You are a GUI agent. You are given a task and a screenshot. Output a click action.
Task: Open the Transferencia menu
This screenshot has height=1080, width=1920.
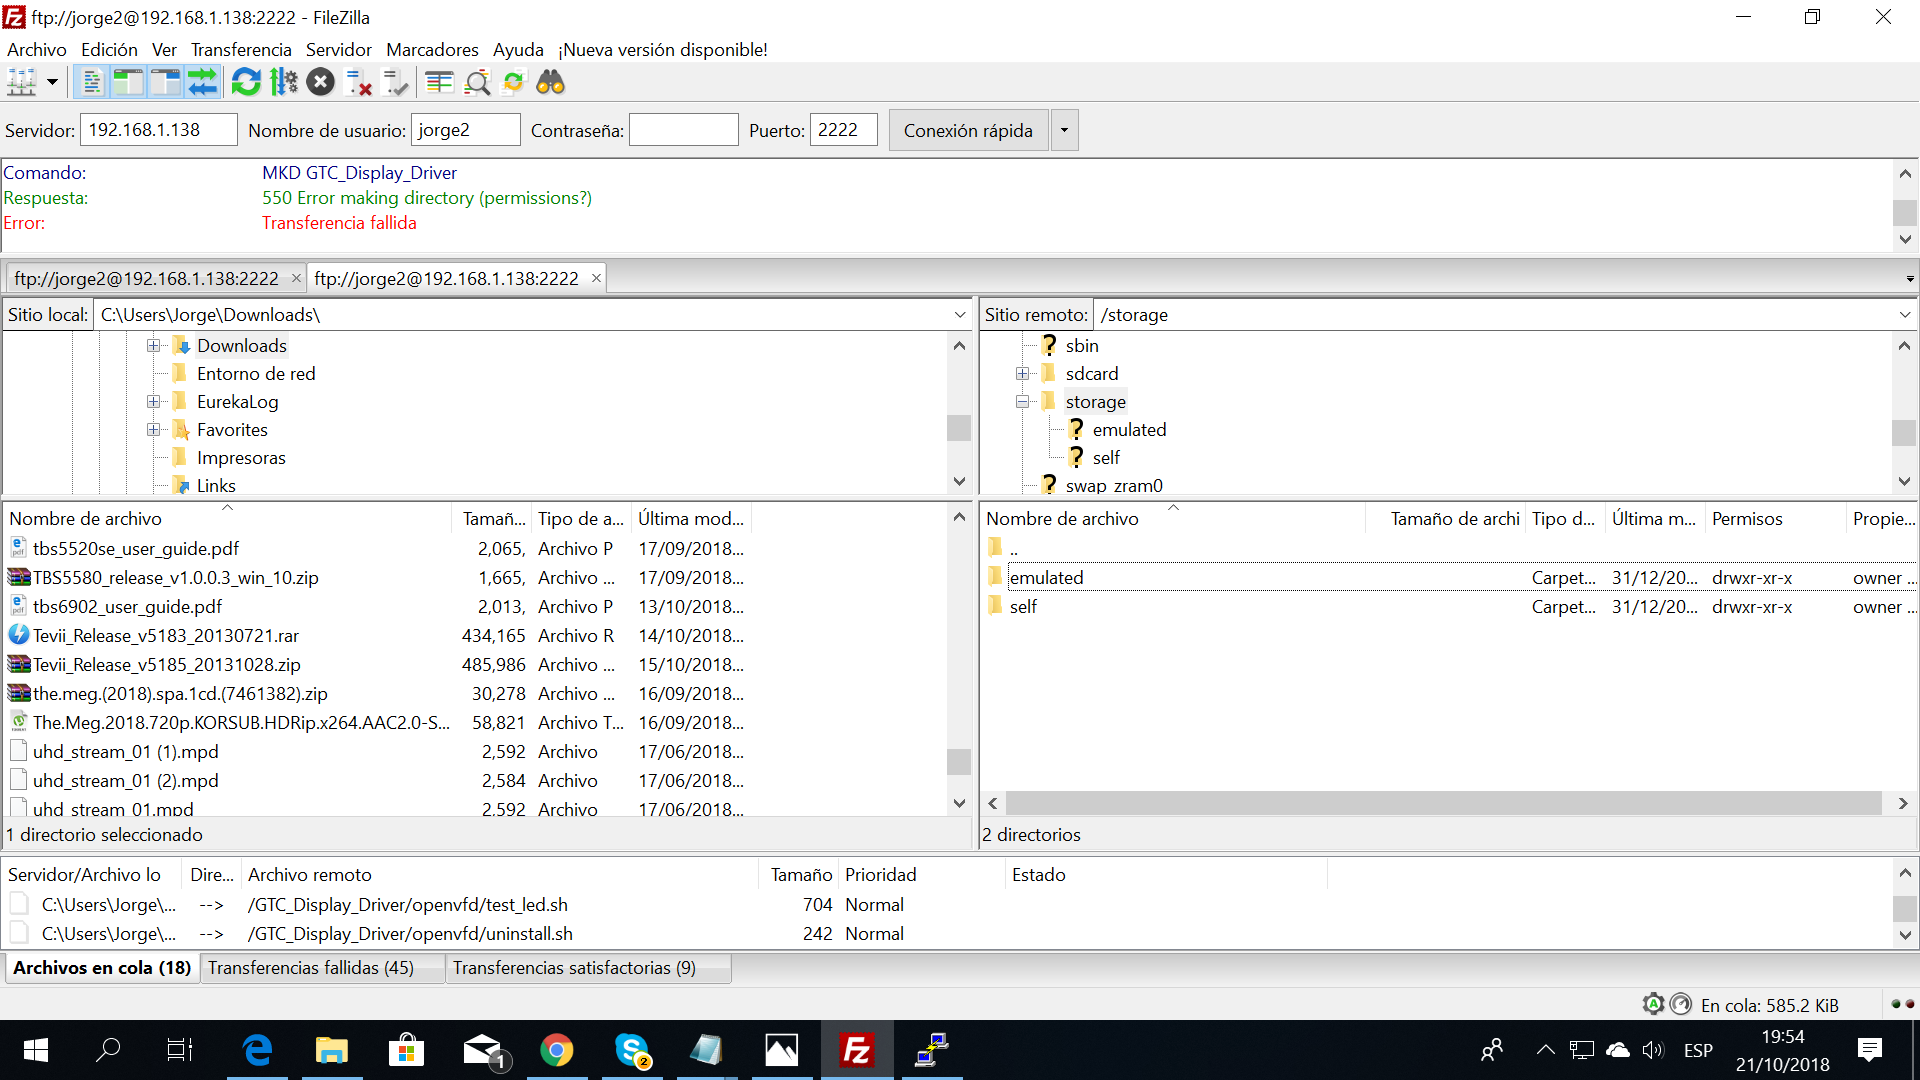(x=241, y=49)
